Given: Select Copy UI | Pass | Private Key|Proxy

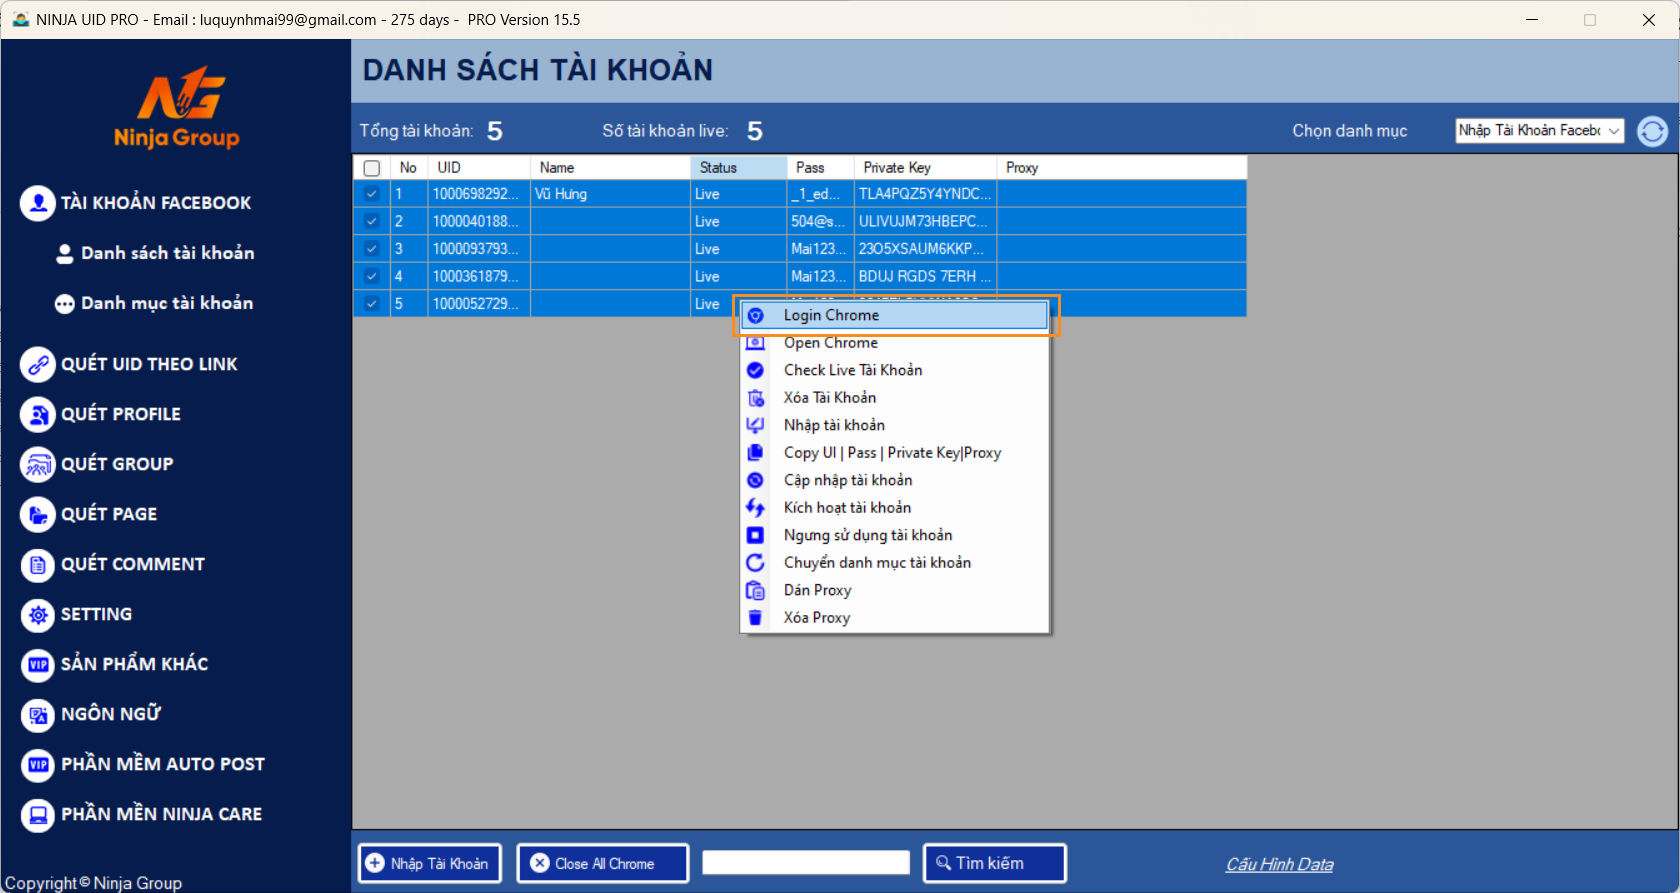Looking at the screenshot, I should [x=895, y=453].
